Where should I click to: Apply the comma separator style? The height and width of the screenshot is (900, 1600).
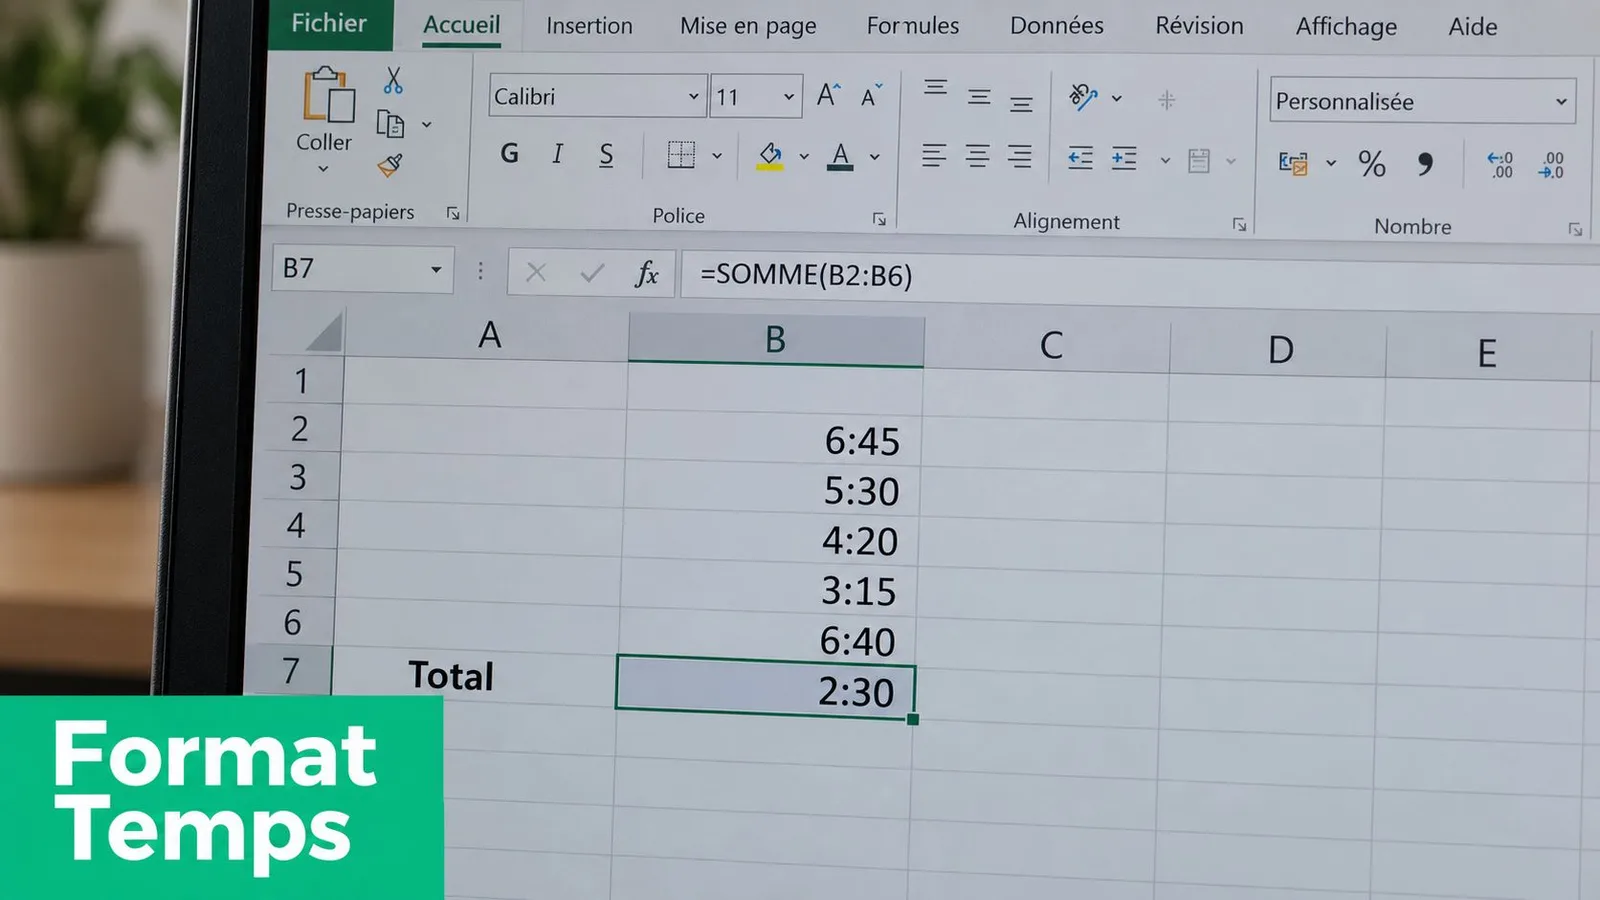coord(1425,164)
